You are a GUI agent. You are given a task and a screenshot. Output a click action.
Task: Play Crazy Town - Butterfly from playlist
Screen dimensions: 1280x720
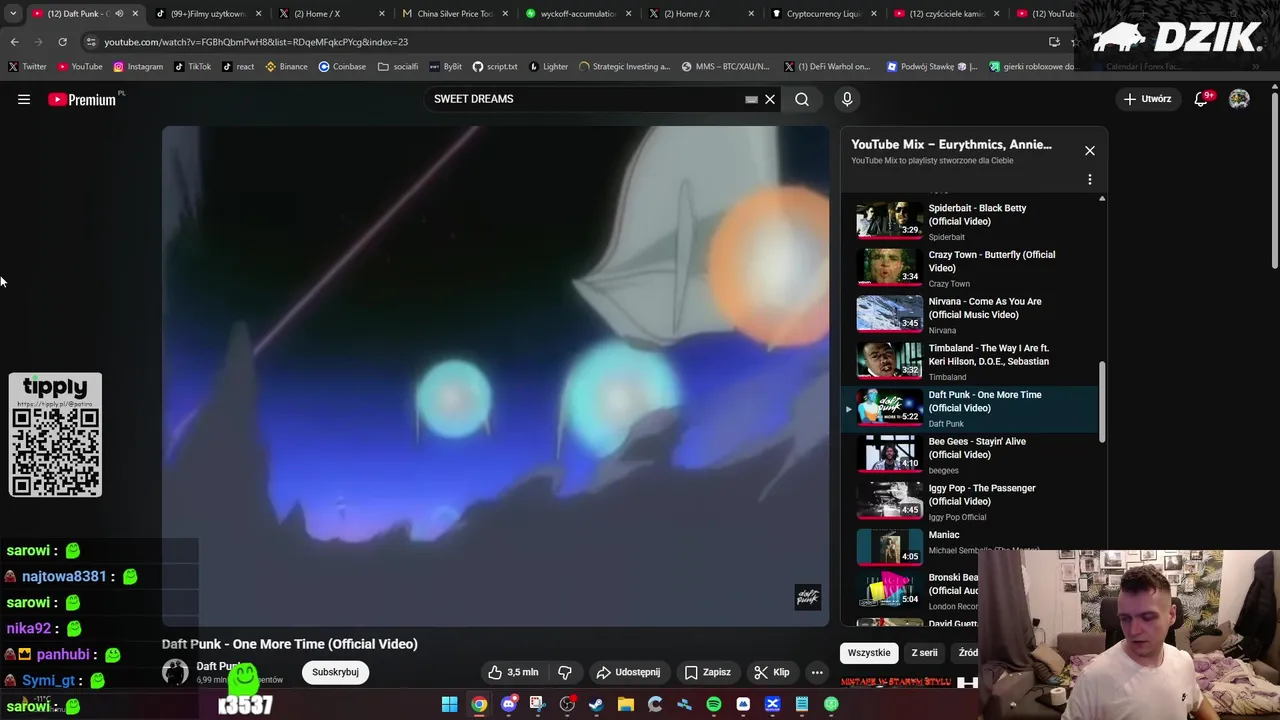click(970, 268)
